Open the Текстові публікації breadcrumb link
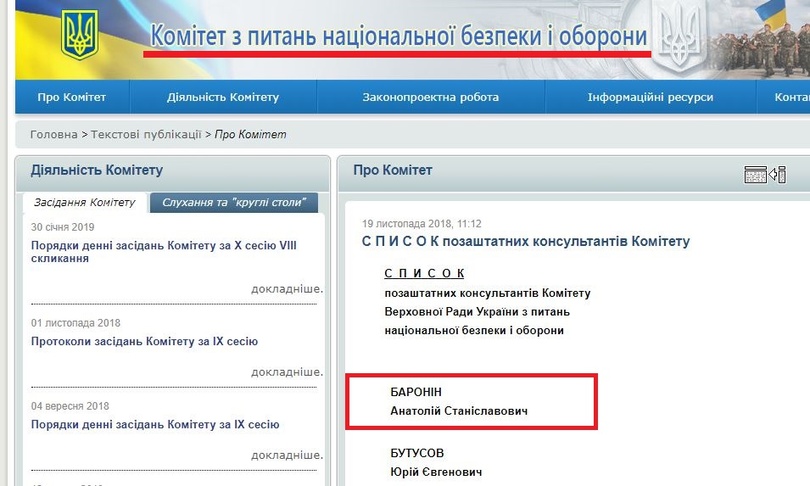The image size is (810, 486). coord(146,135)
